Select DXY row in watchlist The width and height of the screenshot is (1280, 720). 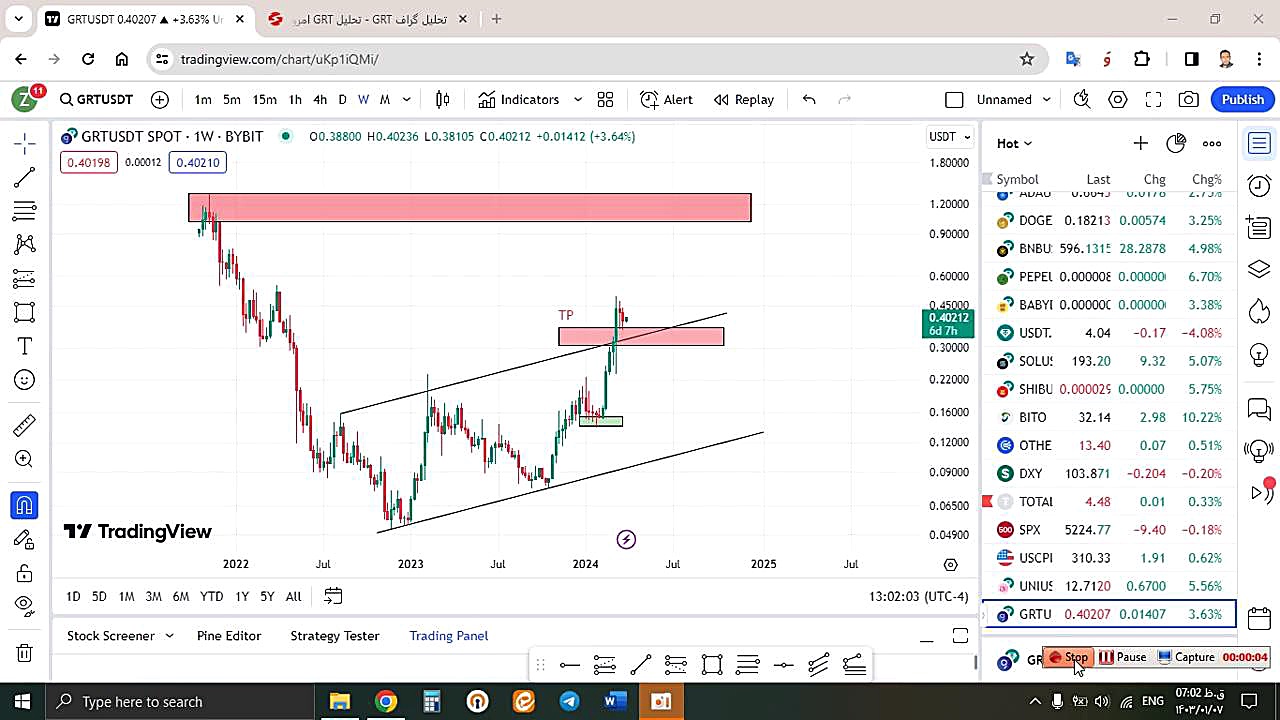coord(1109,473)
